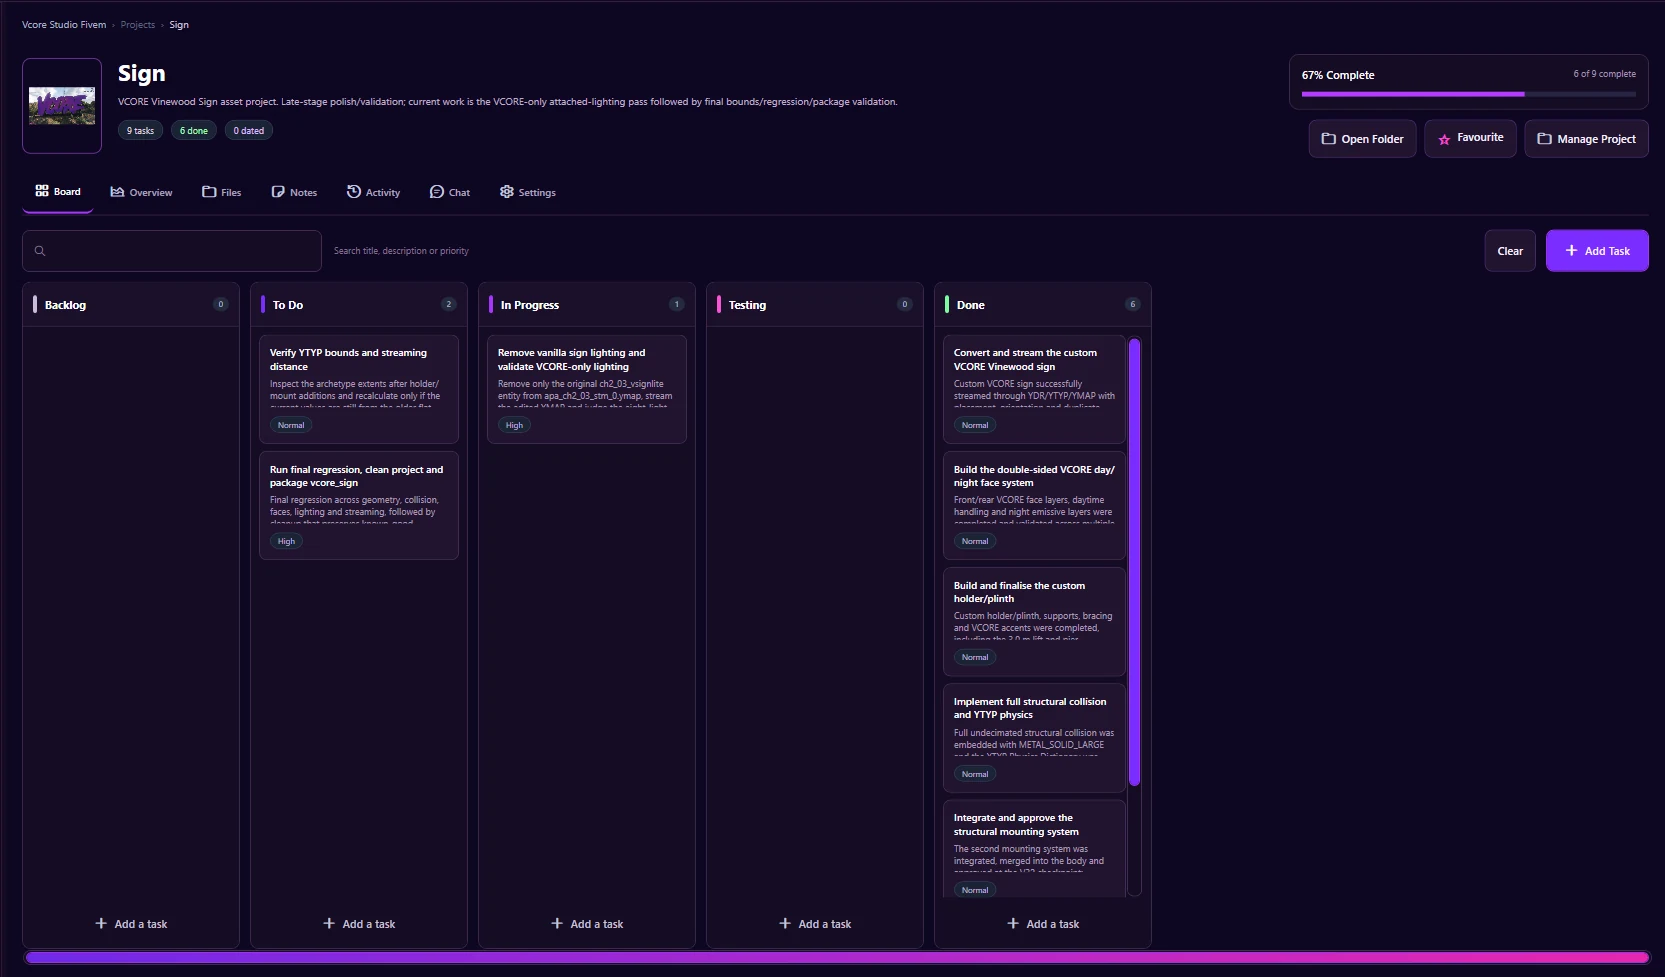Open 'Integrate and approve the structural mounting' card
Image resolution: width=1665 pixels, height=977 pixels.
[x=1034, y=848]
